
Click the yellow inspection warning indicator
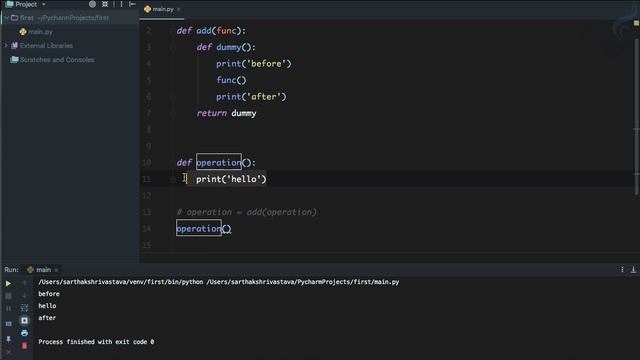point(636,23)
